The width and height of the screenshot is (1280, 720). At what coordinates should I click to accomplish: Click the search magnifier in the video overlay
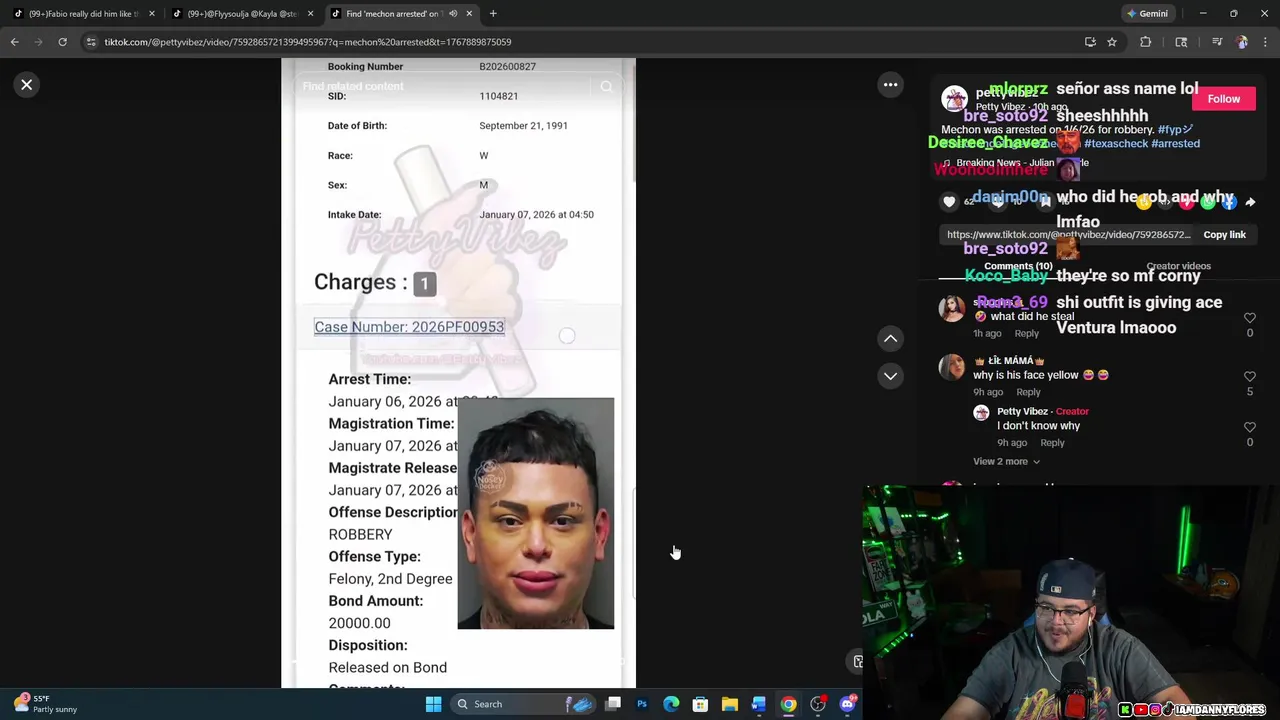click(x=606, y=87)
